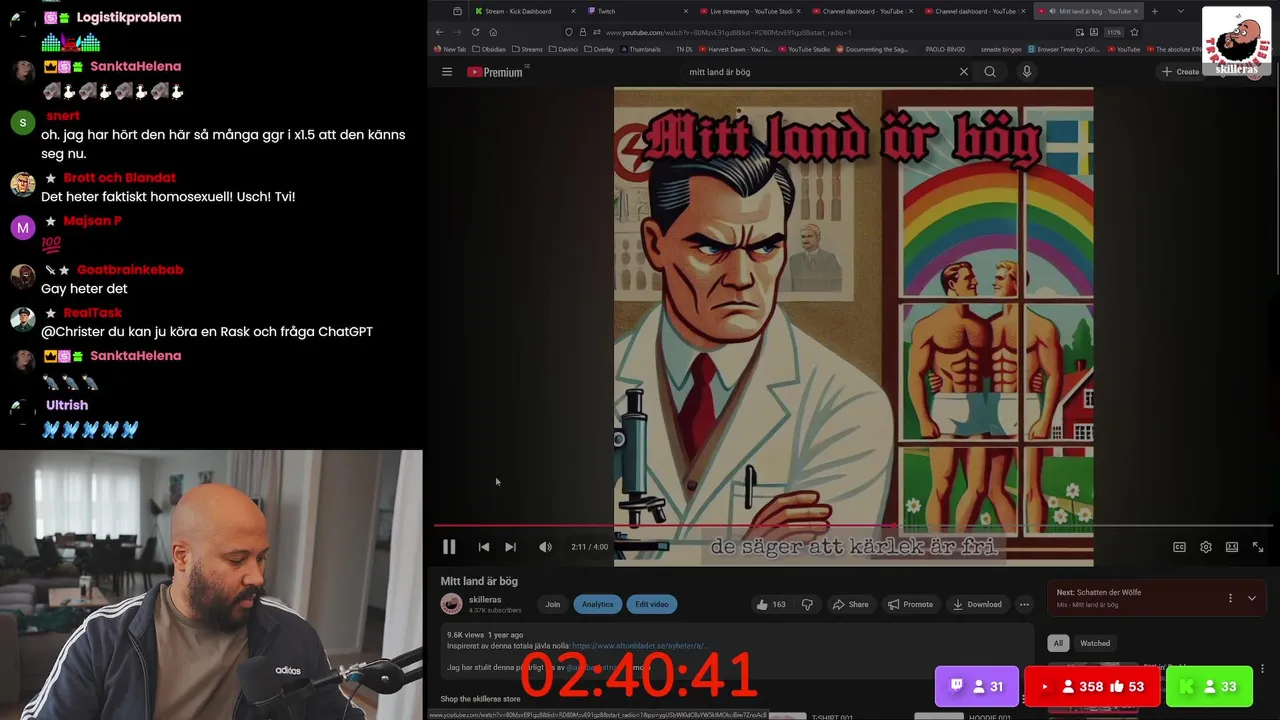Switch player to theater mode
1280x720 pixels.
pos(1232,547)
